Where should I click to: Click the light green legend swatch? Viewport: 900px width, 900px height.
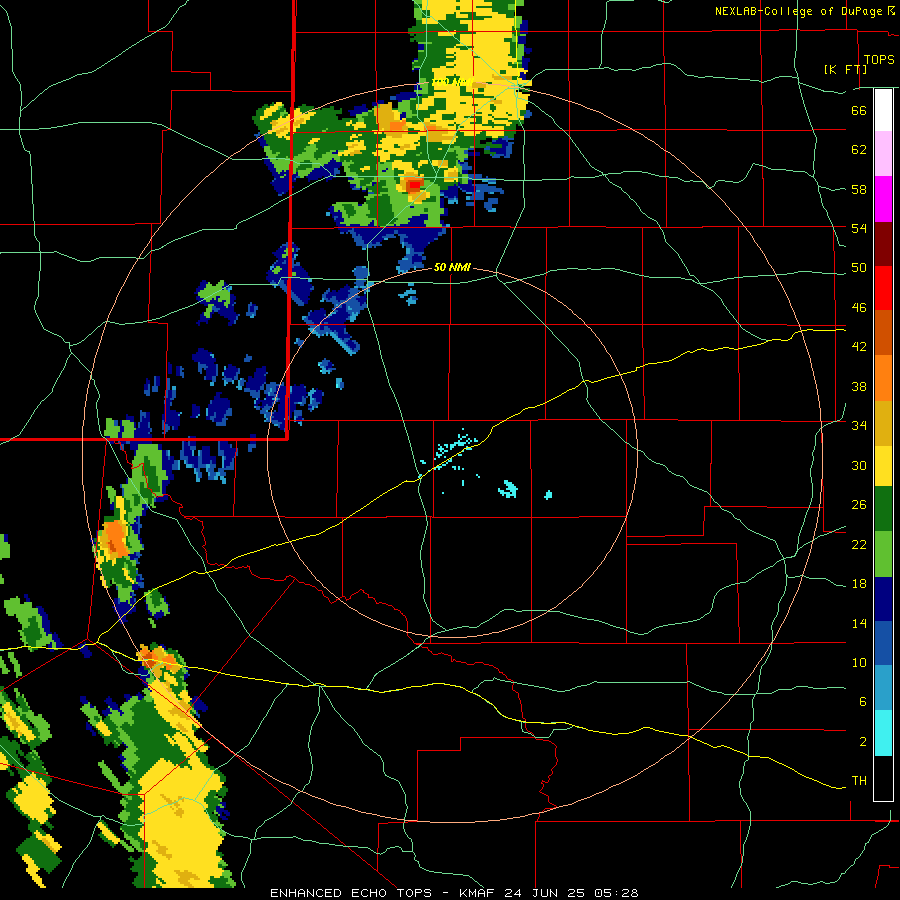883,554
